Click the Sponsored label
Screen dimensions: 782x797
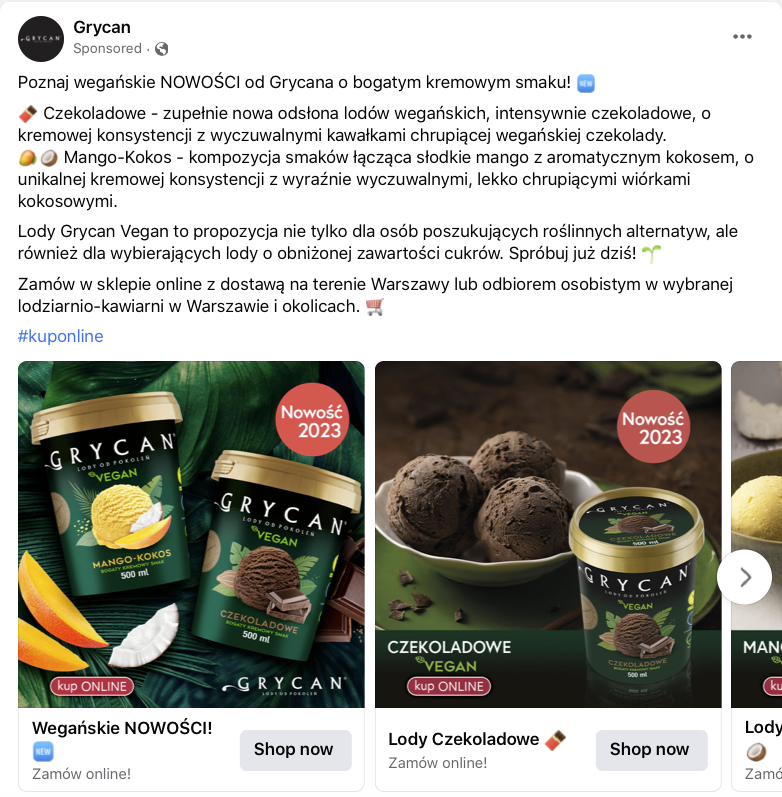point(107,49)
